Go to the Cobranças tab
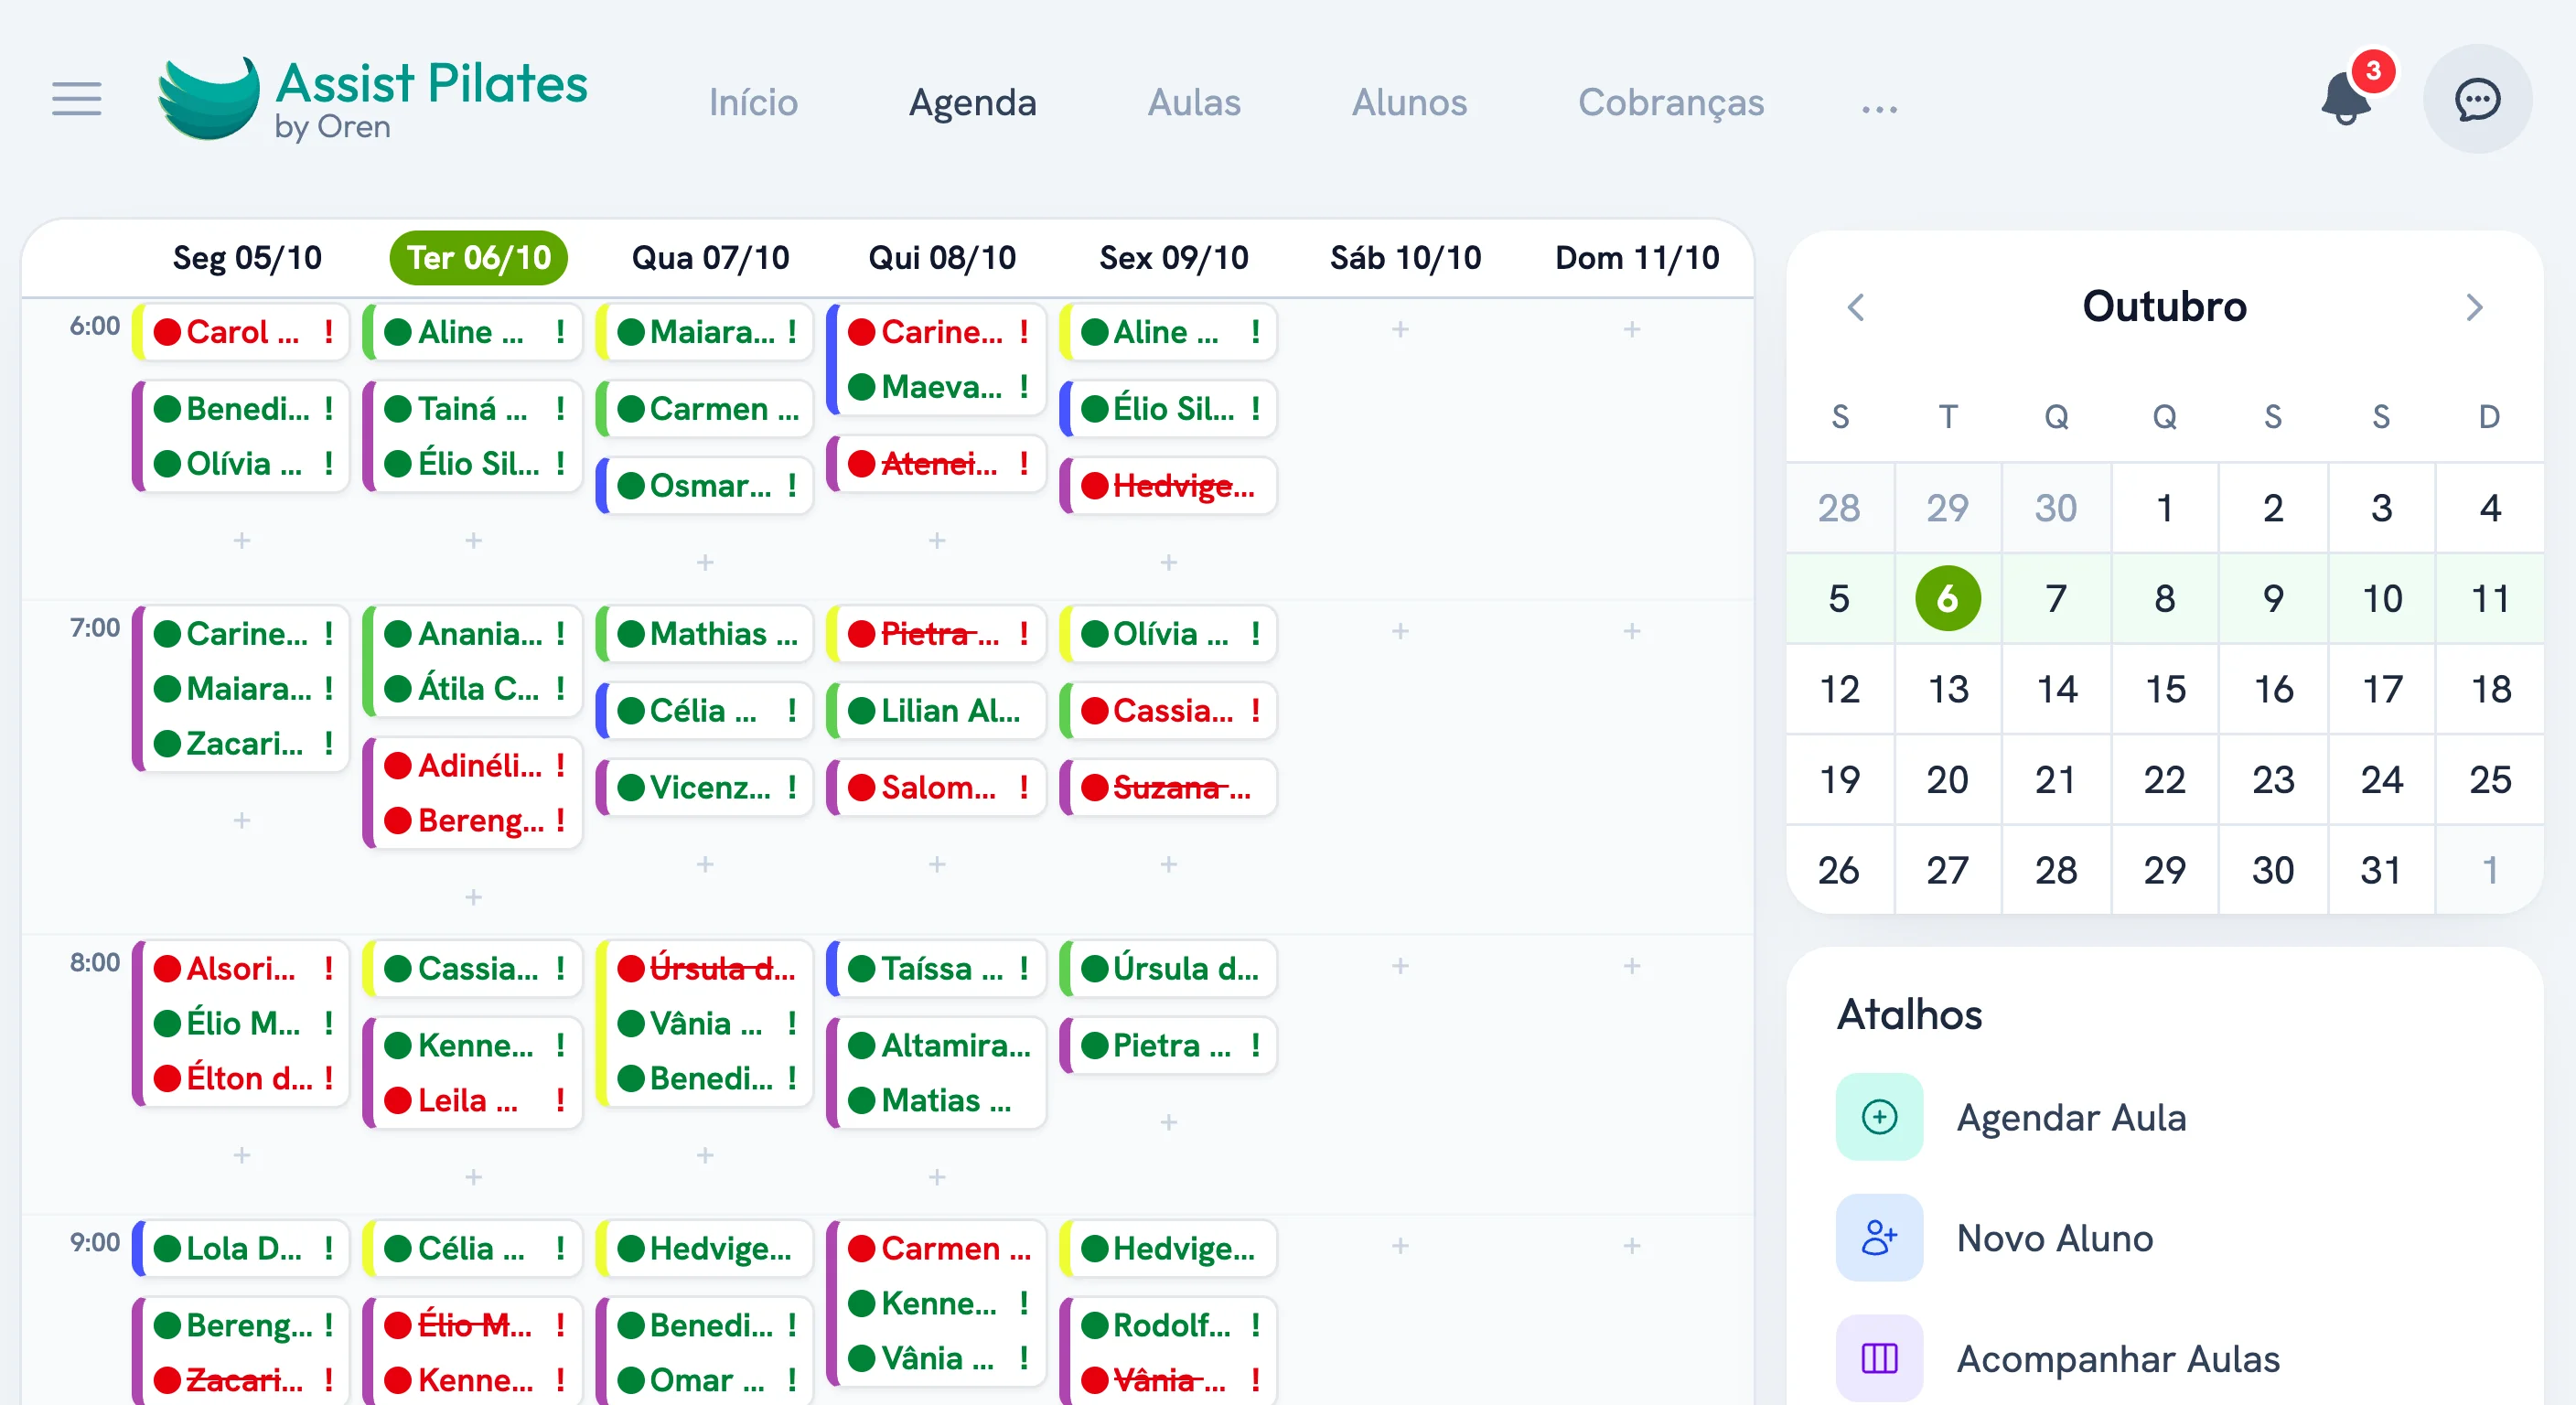 click(x=1671, y=102)
